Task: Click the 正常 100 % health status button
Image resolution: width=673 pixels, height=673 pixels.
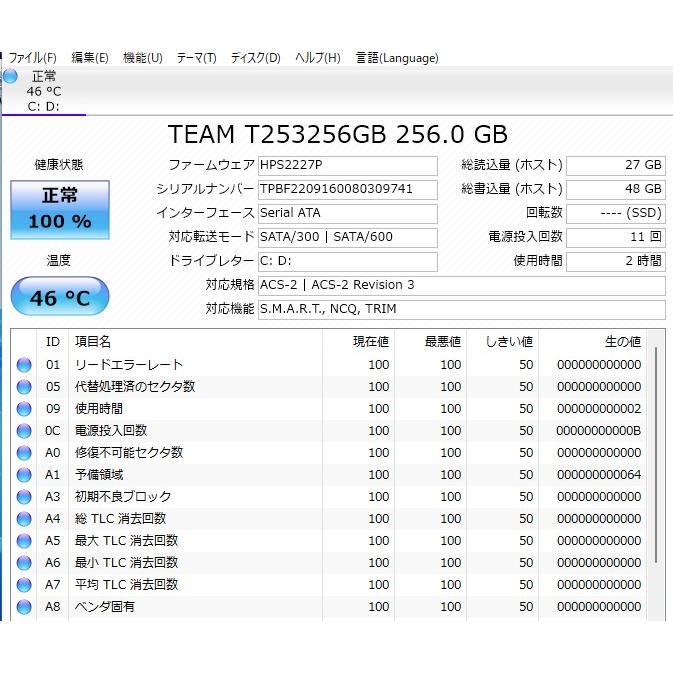Action: [x=60, y=209]
